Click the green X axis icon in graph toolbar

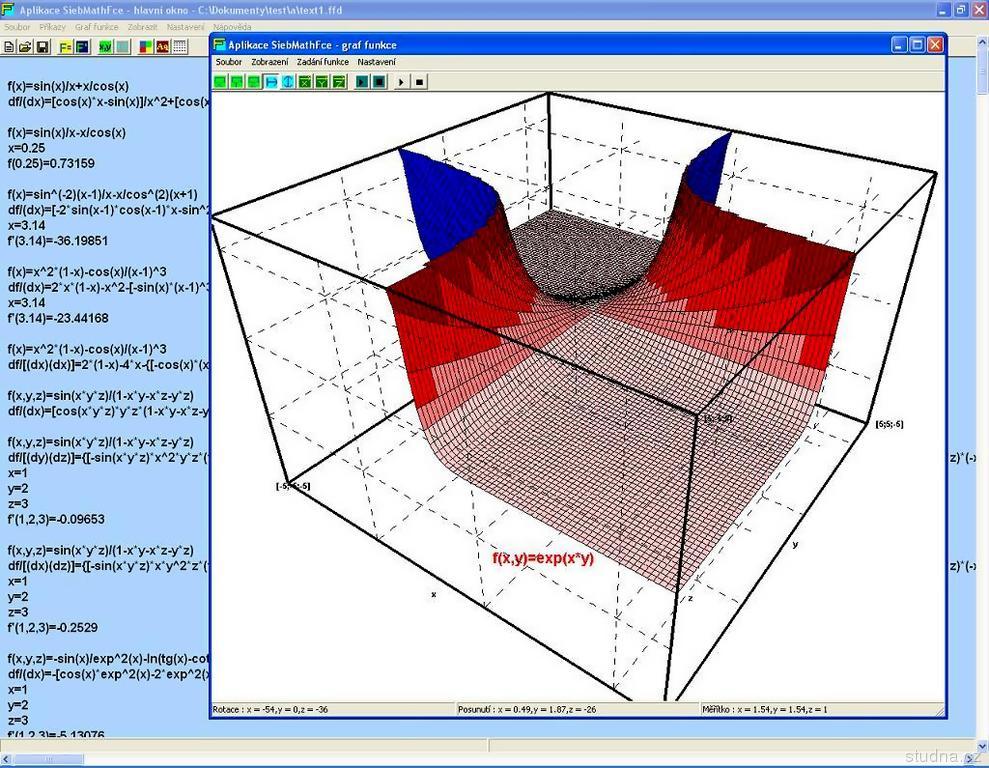coord(305,82)
